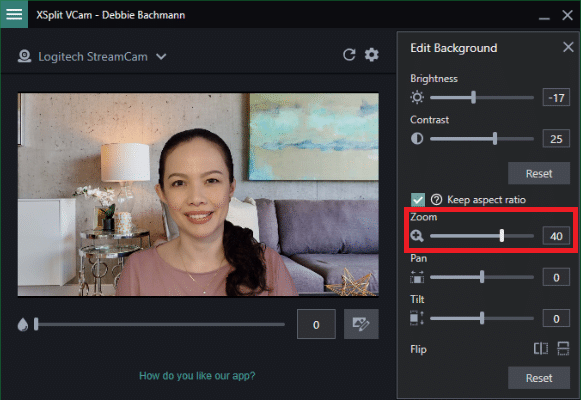Viewport: 581px width, 400px height.
Task: Open the edit background image button
Action: 361,324
